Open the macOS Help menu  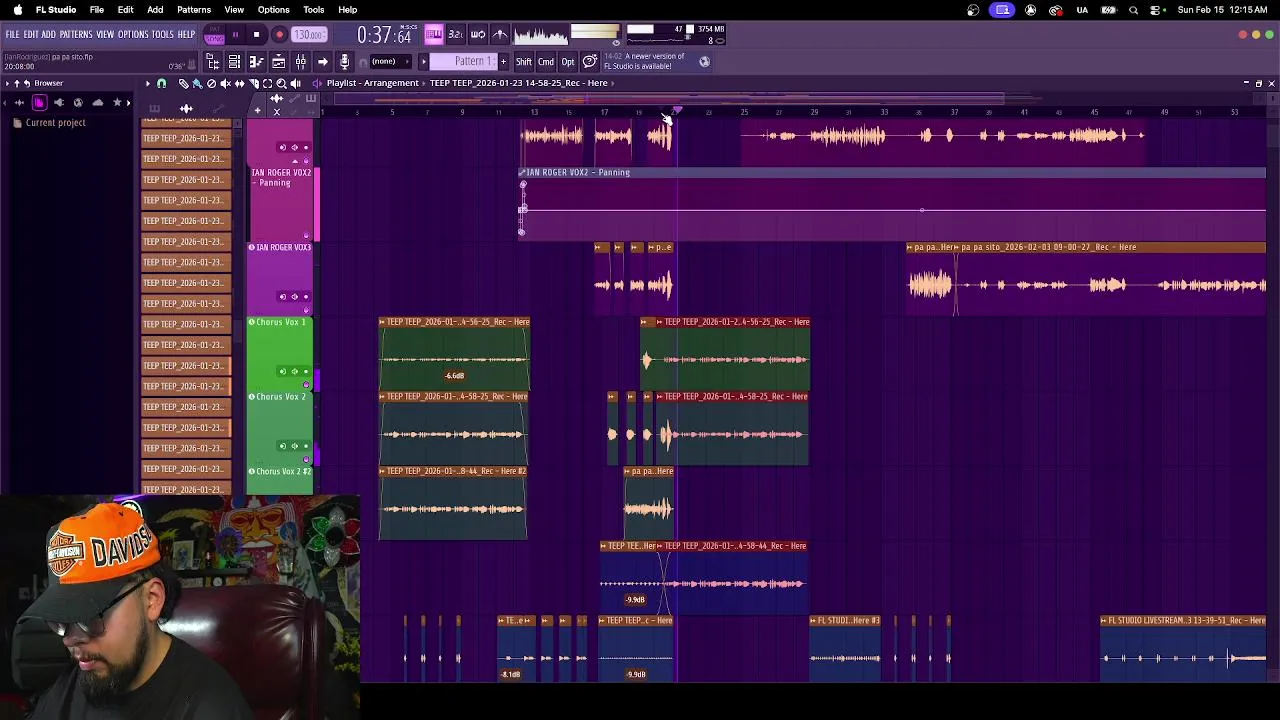[x=347, y=10]
